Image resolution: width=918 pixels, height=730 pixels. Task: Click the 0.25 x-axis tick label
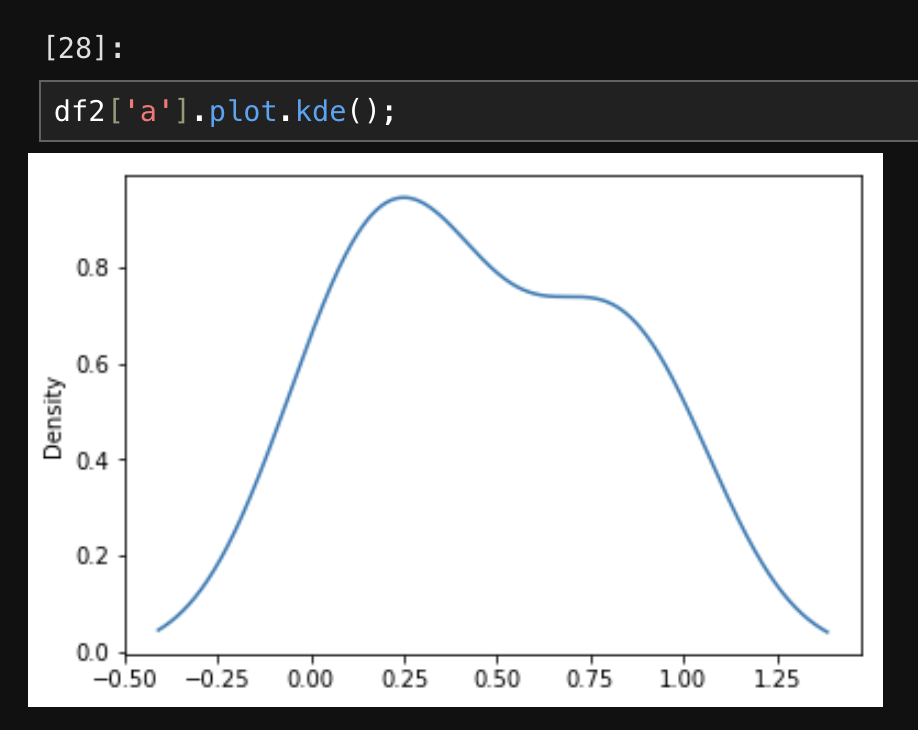click(405, 680)
